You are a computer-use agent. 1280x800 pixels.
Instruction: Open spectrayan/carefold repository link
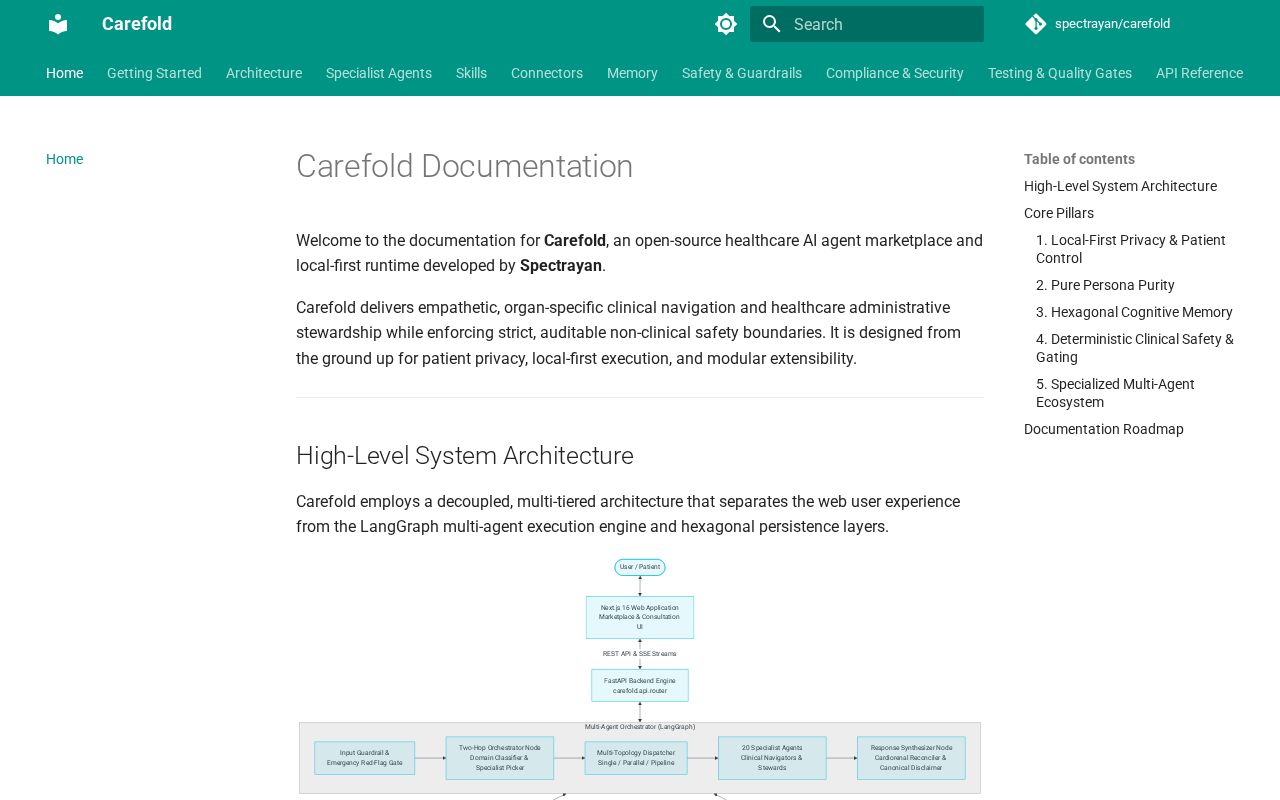(1112, 24)
